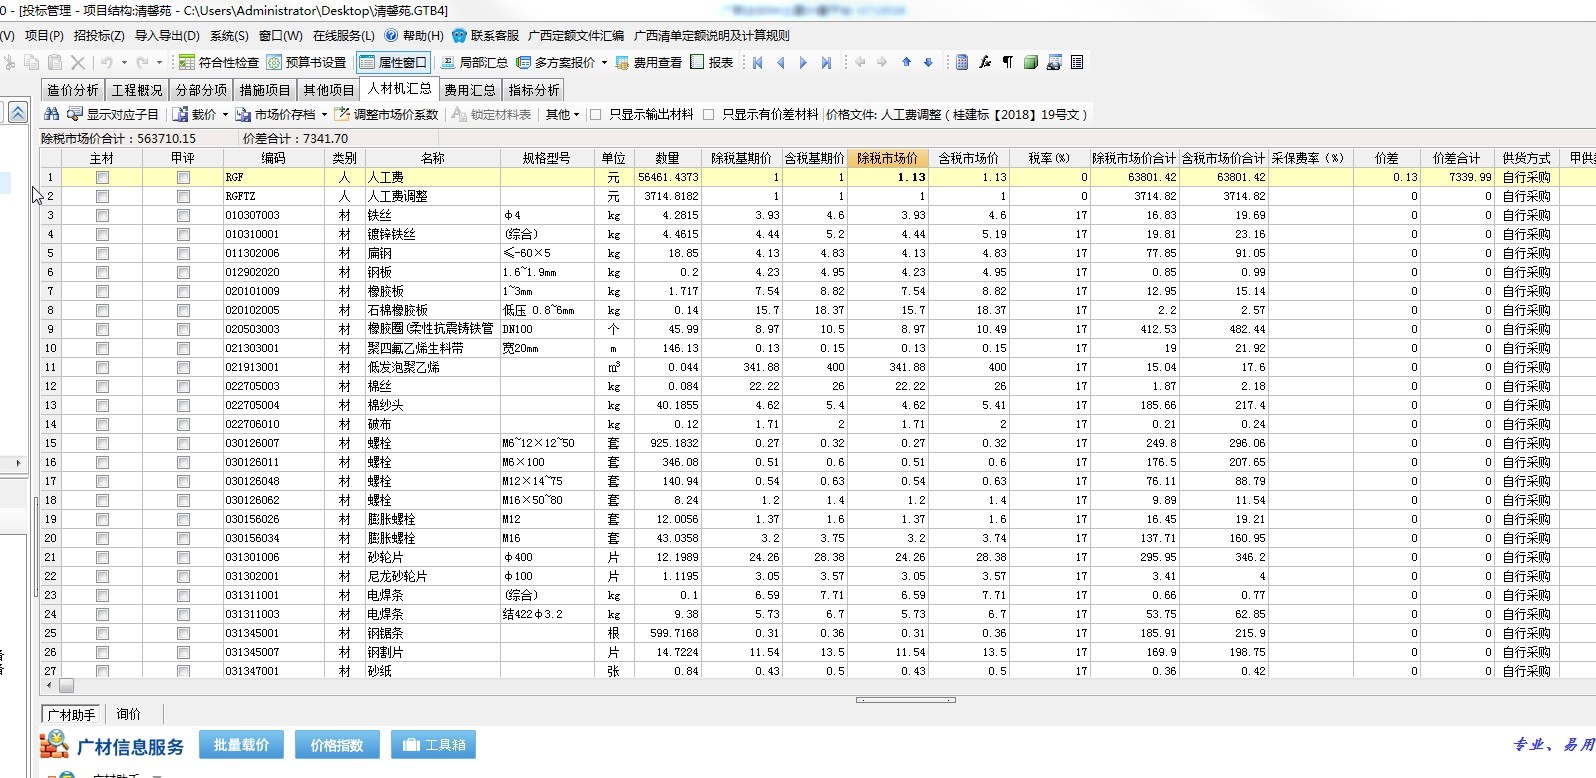The height and width of the screenshot is (778, 1596).
Task: Check 主材 box for 砂轮片 row
Action: click(102, 557)
